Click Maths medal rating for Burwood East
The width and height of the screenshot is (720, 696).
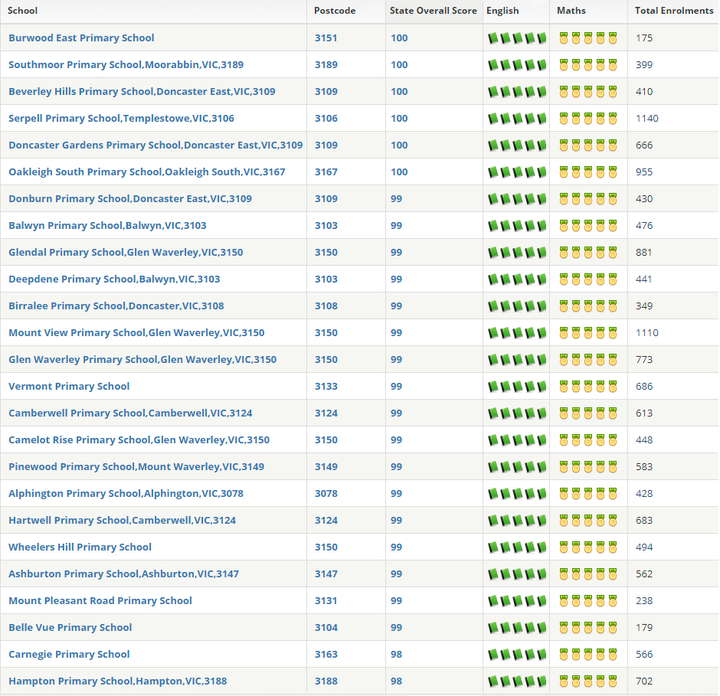coord(588,38)
